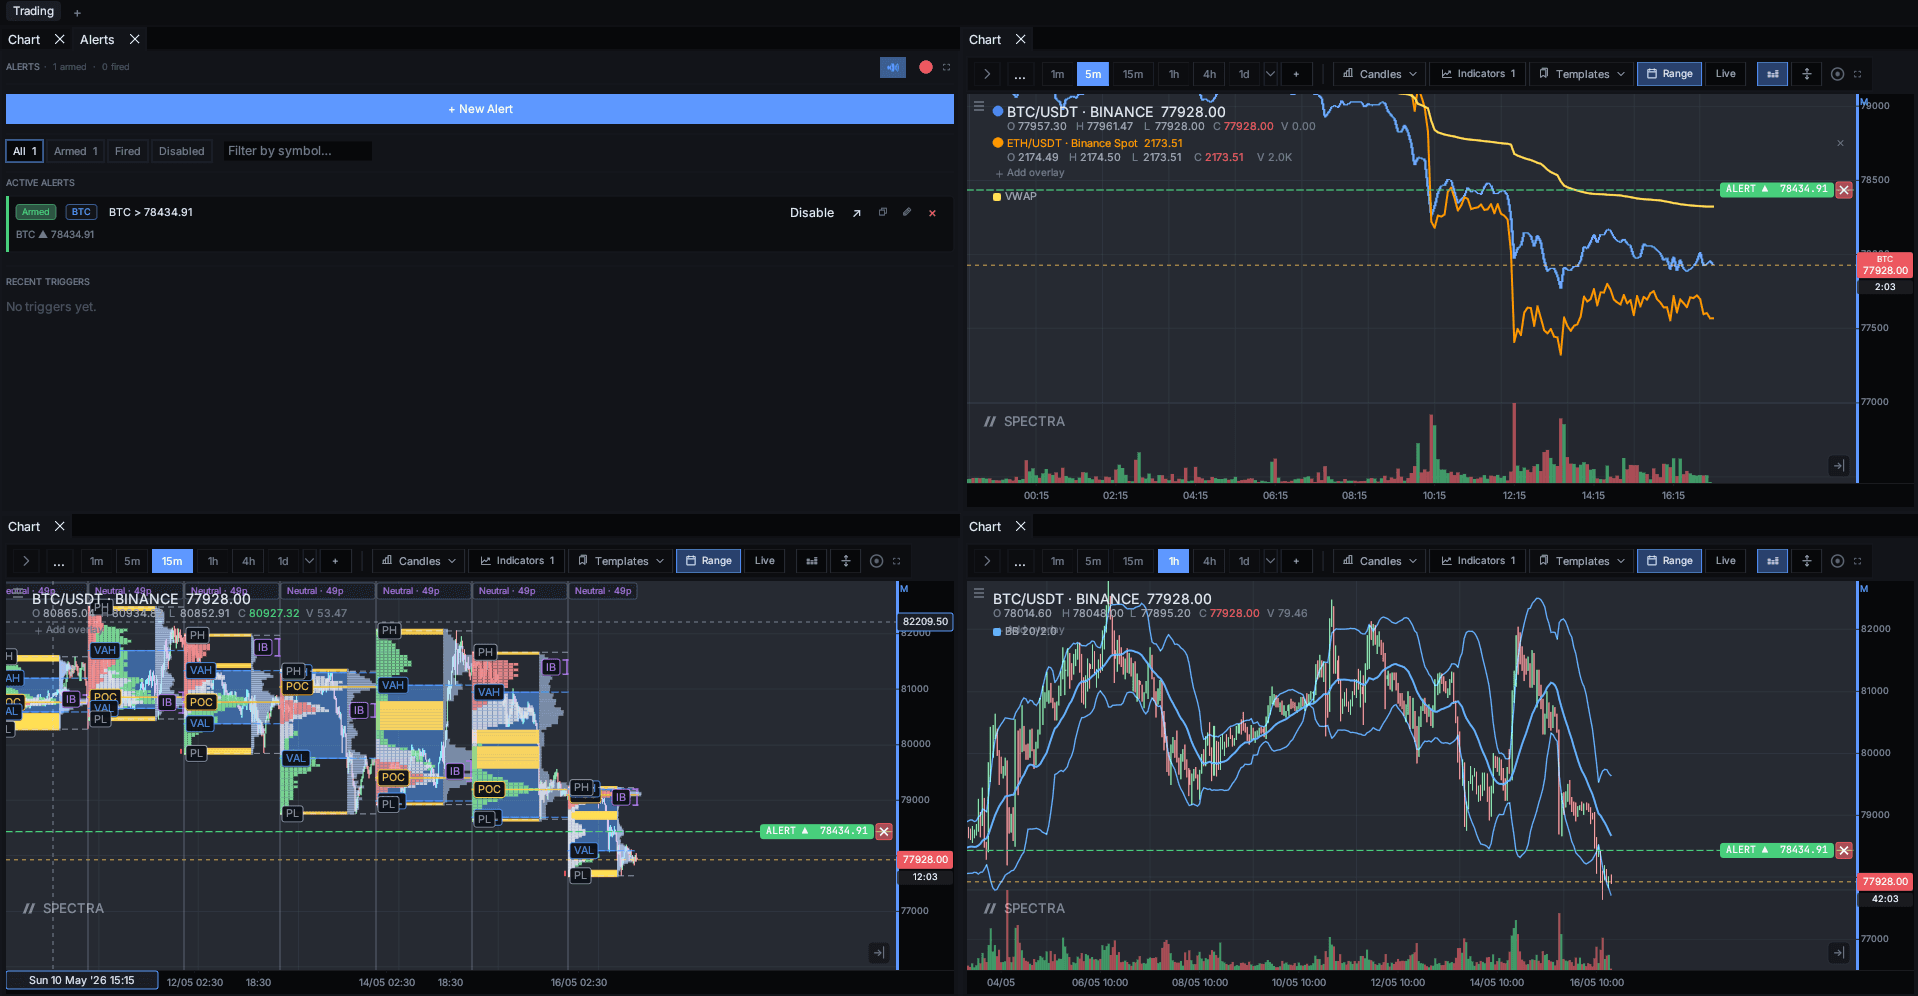The width and height of the screenshot is (1918, 996).
Task: Maximize the Alerts panel with fullscreen icon
Action: (947, 67)
